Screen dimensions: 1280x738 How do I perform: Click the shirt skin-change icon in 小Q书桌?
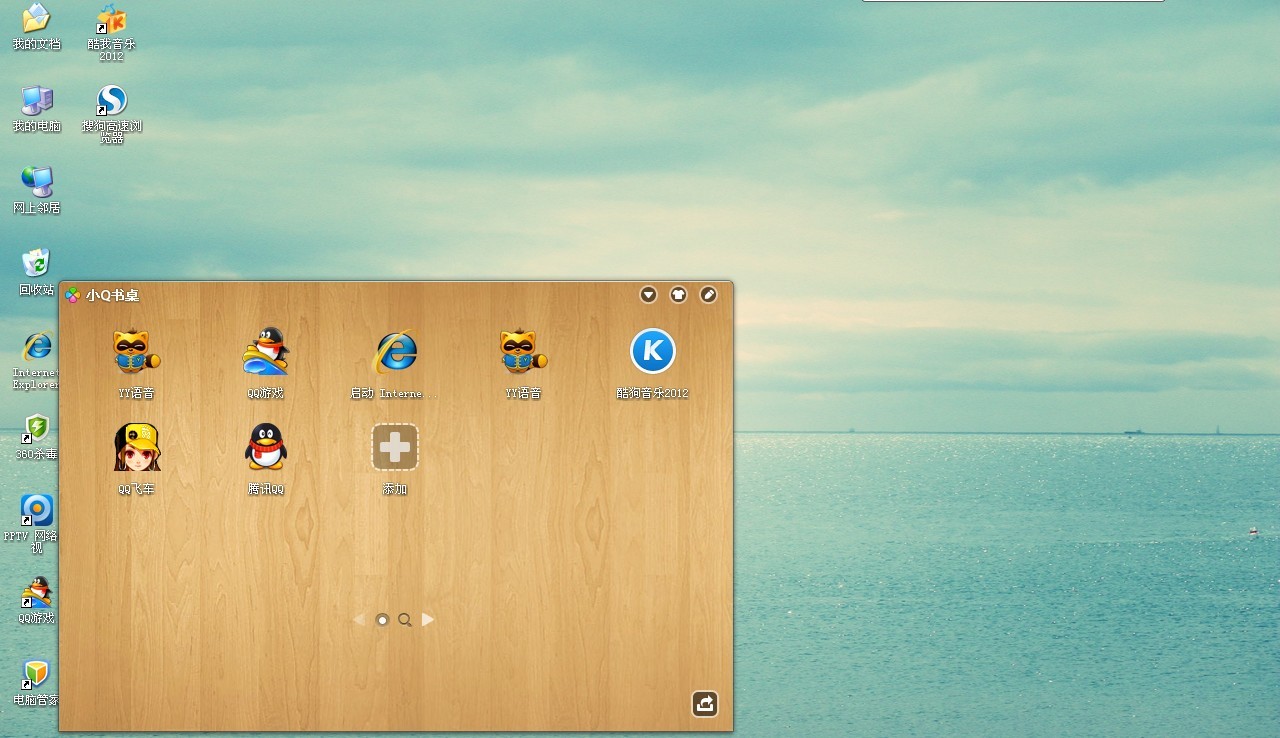[x=678, y=294]
